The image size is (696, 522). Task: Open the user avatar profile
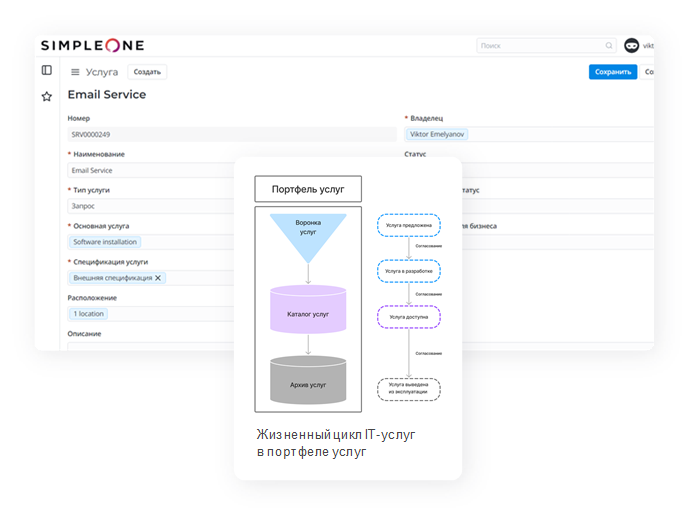pos(631,45)
